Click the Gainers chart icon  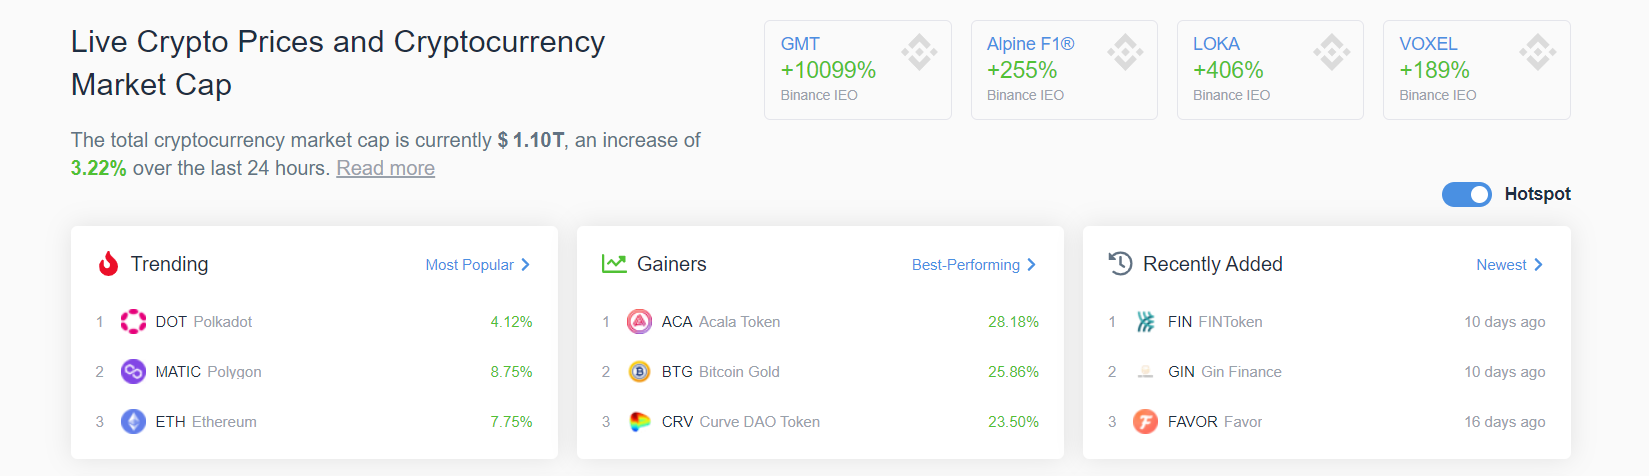click(x=613, y=263)
